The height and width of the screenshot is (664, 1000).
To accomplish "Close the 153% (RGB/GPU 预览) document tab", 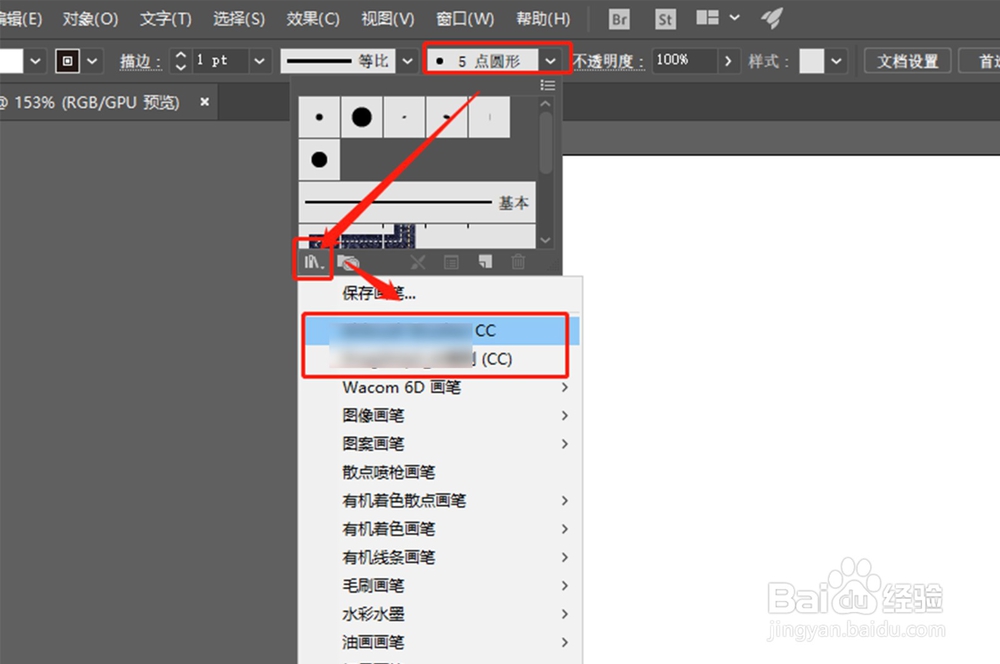I will 204,101.
